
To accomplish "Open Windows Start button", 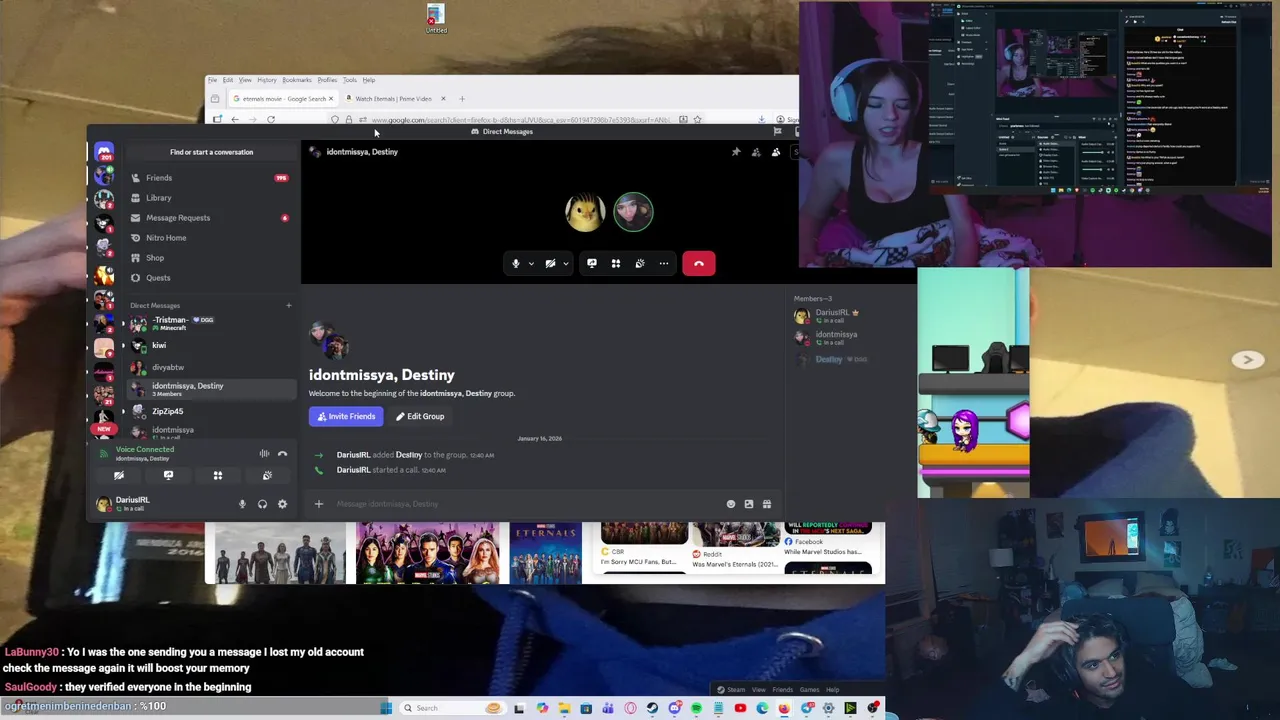I will (x=386, y=708).
